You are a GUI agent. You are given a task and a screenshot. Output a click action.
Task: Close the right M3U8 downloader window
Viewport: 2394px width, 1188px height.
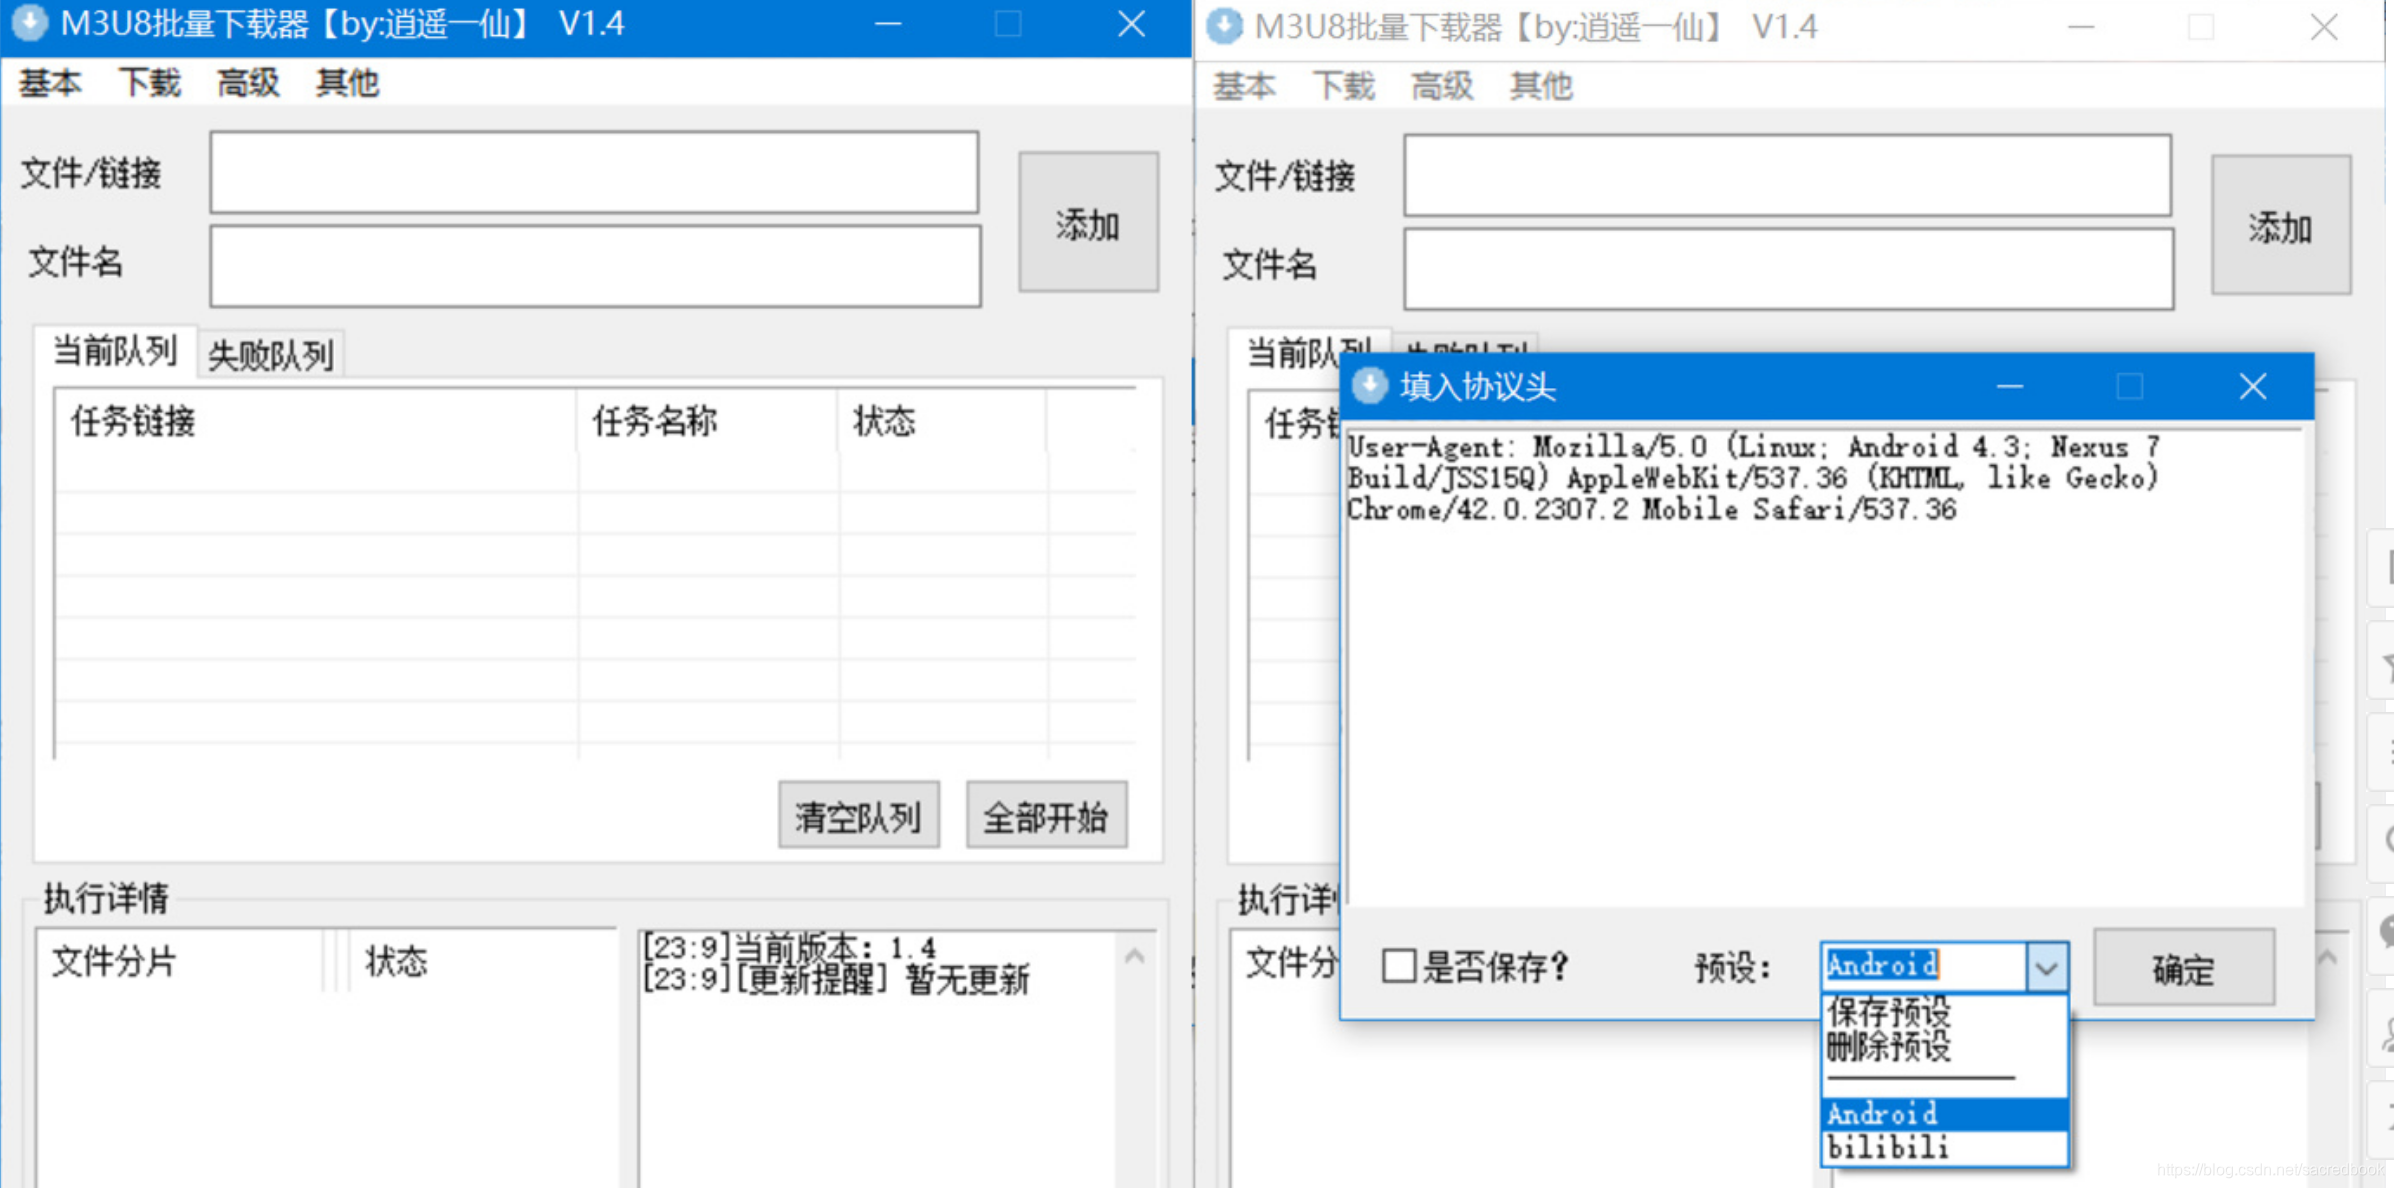pos(2324,27)
